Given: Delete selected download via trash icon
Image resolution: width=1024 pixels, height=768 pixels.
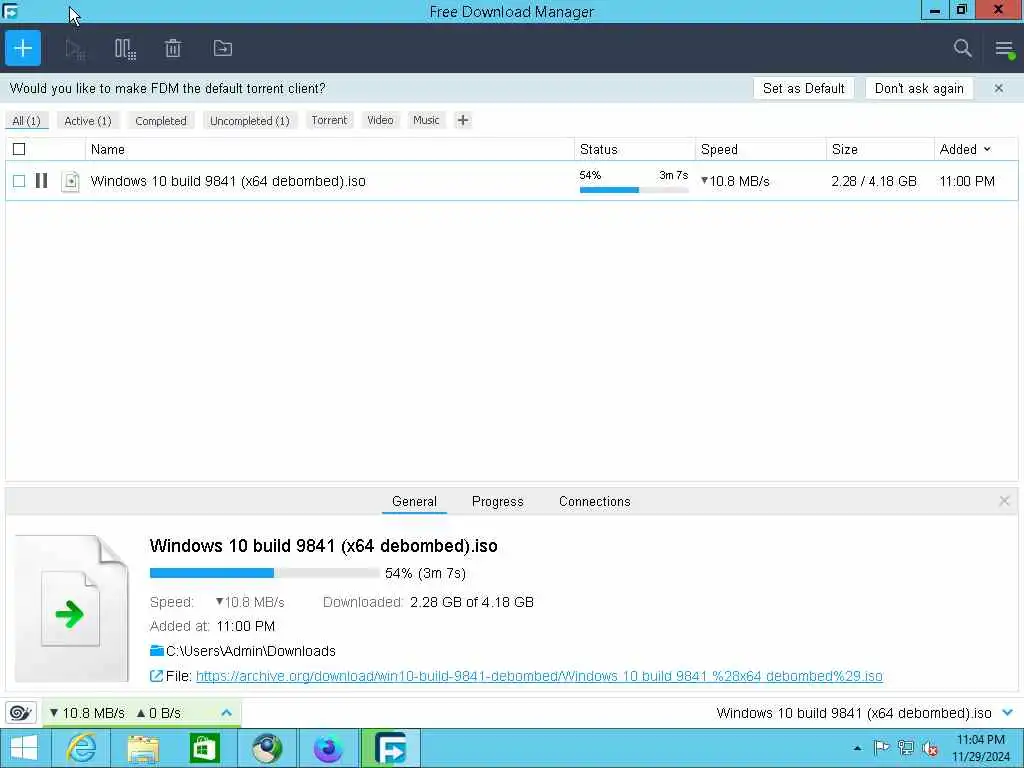Looking at the screenshot, I should pos(173,48).
